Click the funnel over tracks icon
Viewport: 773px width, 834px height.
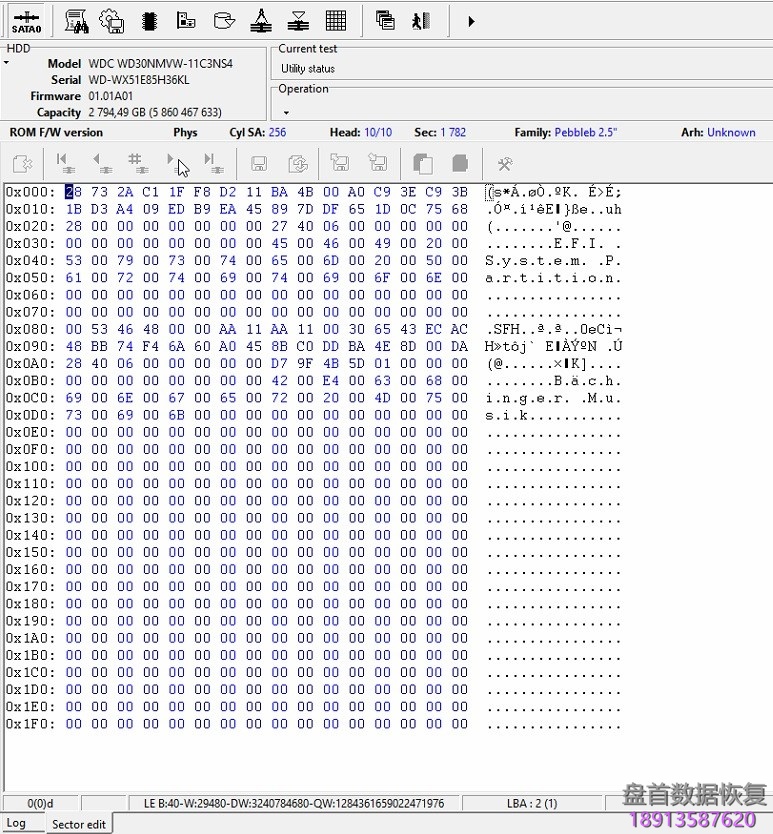pyautogui.click(x=298, y=21)
